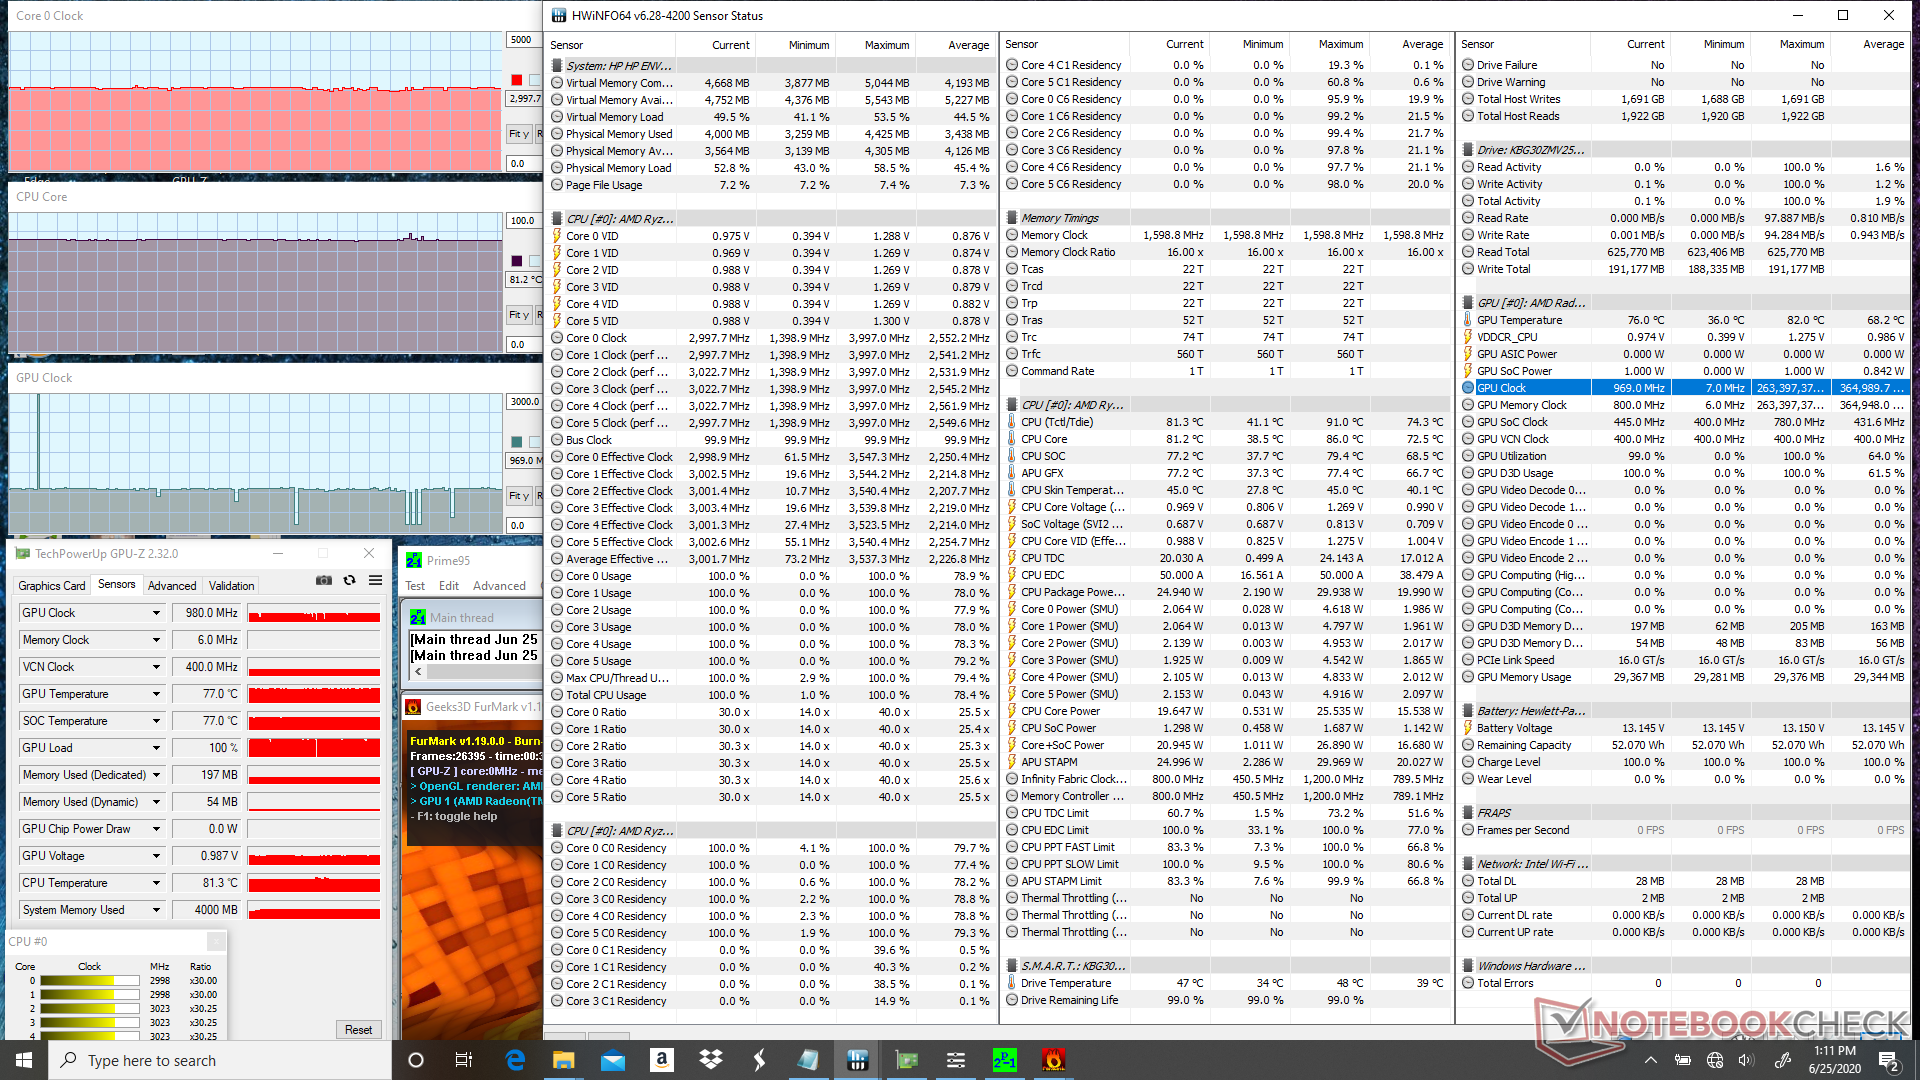Click GPU-Z screenshot camera icon
1920x1080 pixels.
(324, 580)
